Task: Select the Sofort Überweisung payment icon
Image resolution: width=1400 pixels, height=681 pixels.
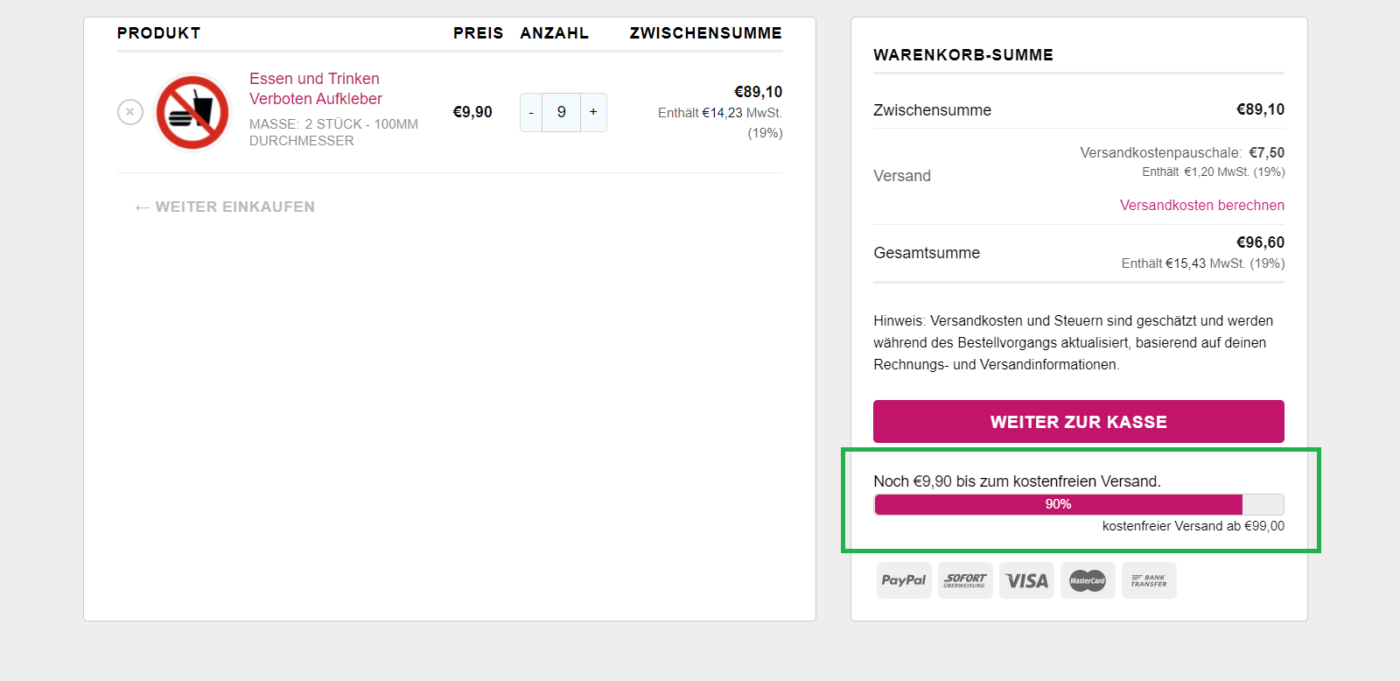Action: coord(965,580)
